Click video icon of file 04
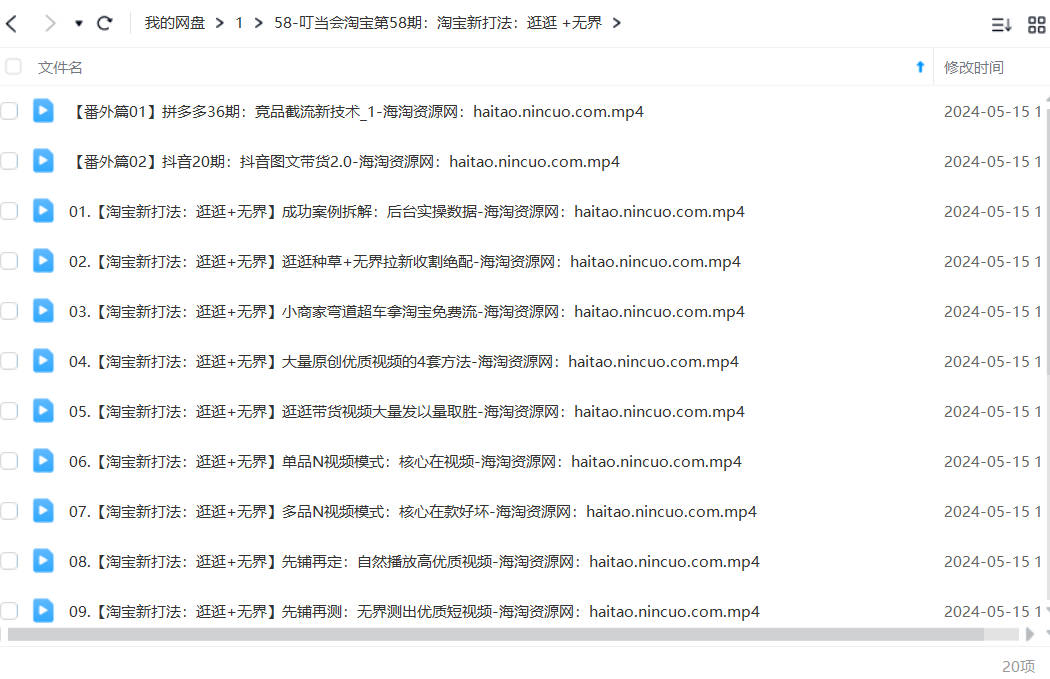The height and width of the screenshot is (679, 1050). pos(44,361)
